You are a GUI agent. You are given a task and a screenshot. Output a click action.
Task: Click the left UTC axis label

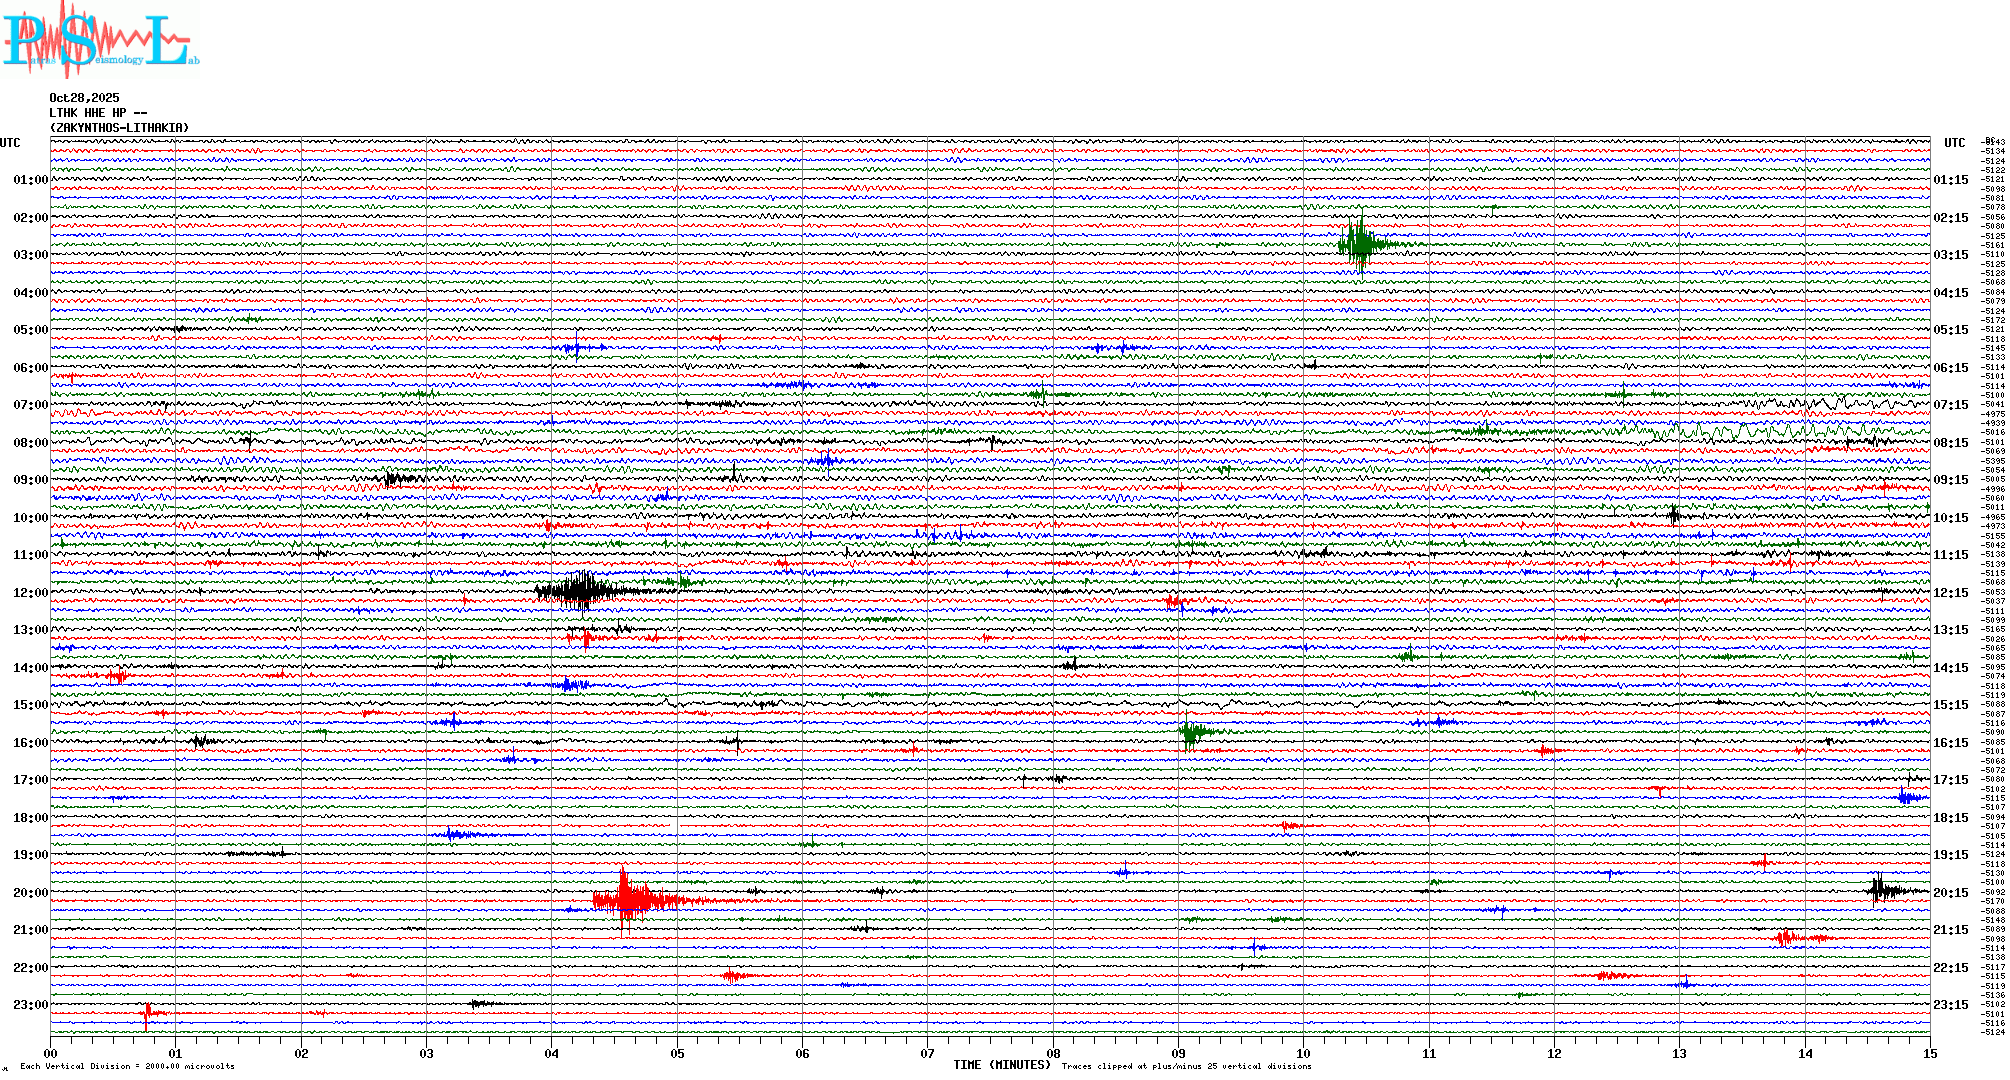point(10,143)
